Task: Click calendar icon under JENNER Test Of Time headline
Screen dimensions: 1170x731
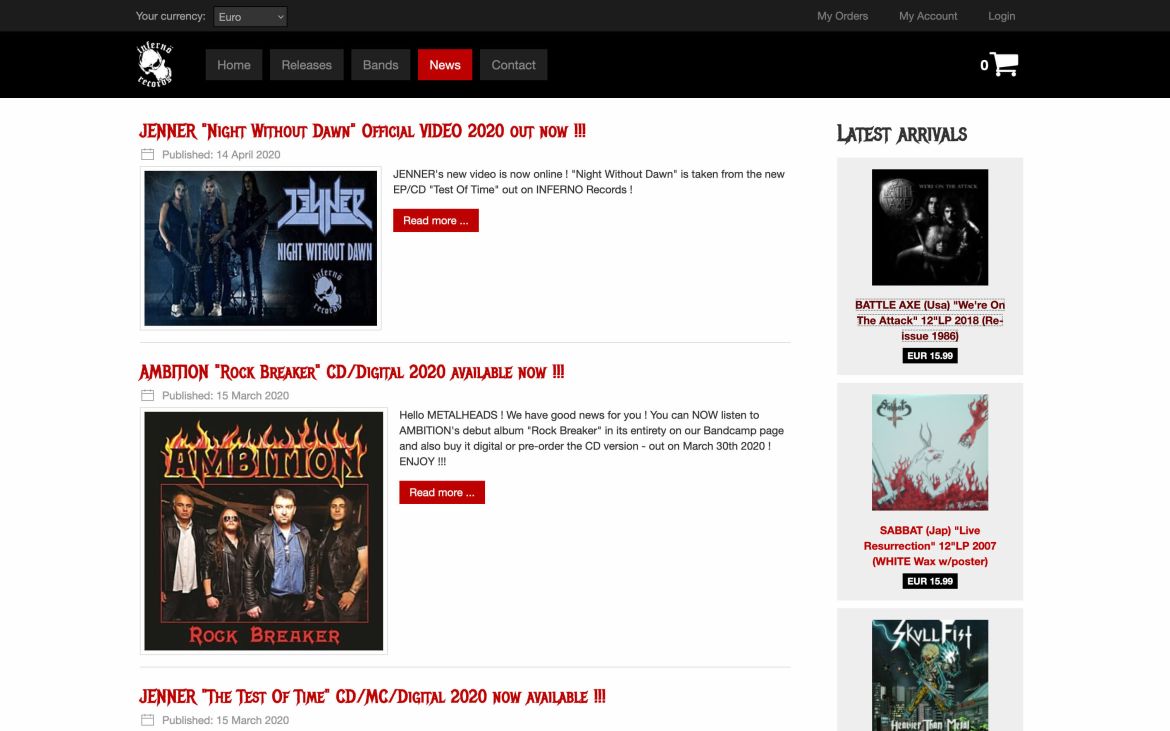Action: 148,720
